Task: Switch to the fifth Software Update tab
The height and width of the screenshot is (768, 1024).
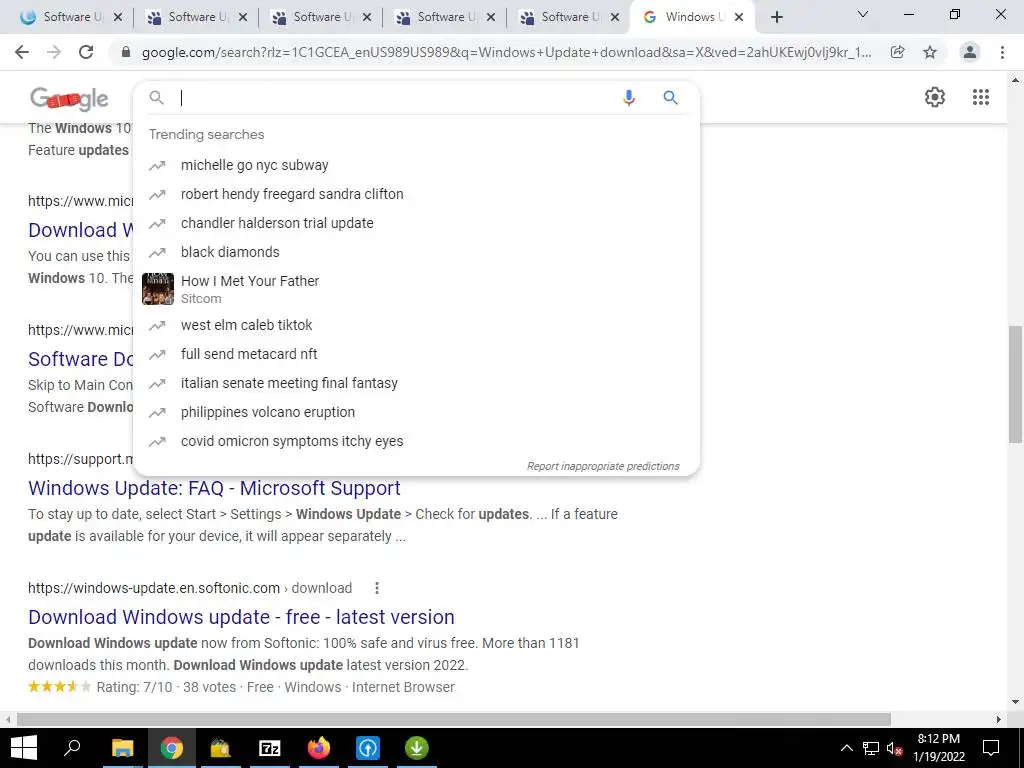Action: click(568, 17)
